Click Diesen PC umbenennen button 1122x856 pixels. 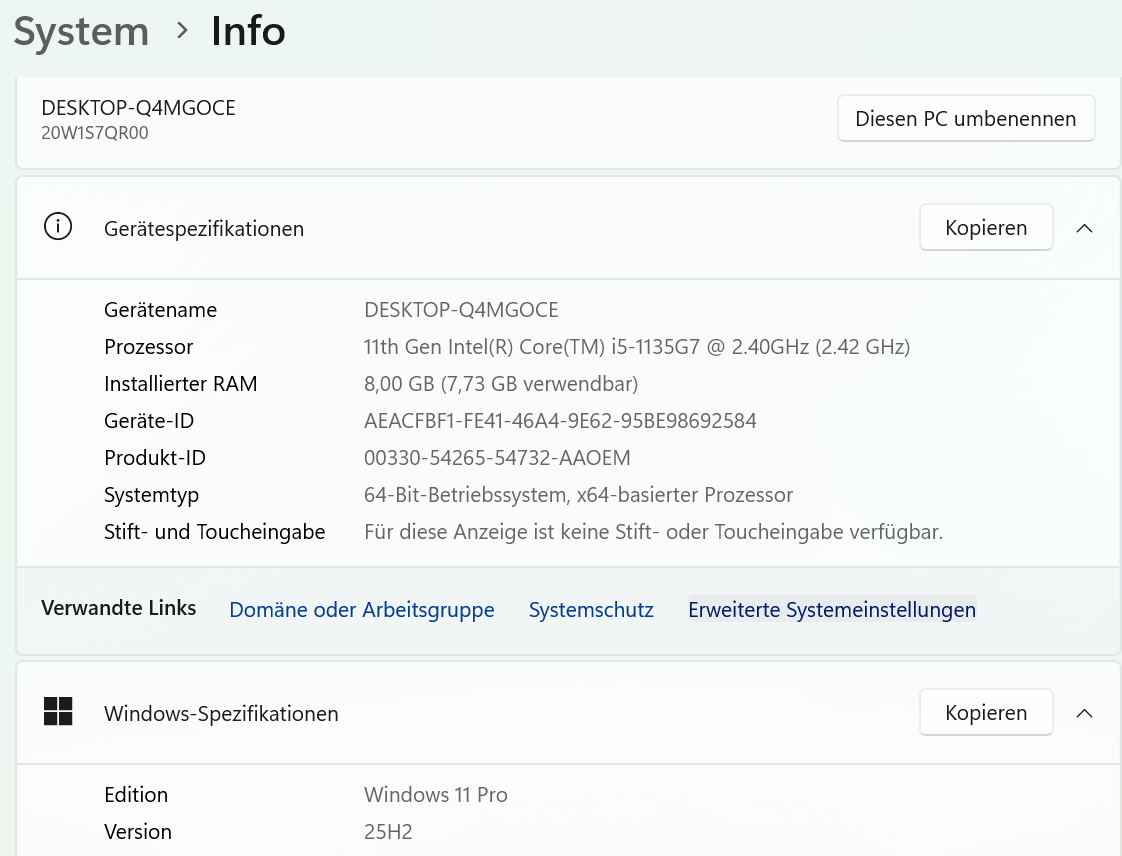(x=966, y=118)
